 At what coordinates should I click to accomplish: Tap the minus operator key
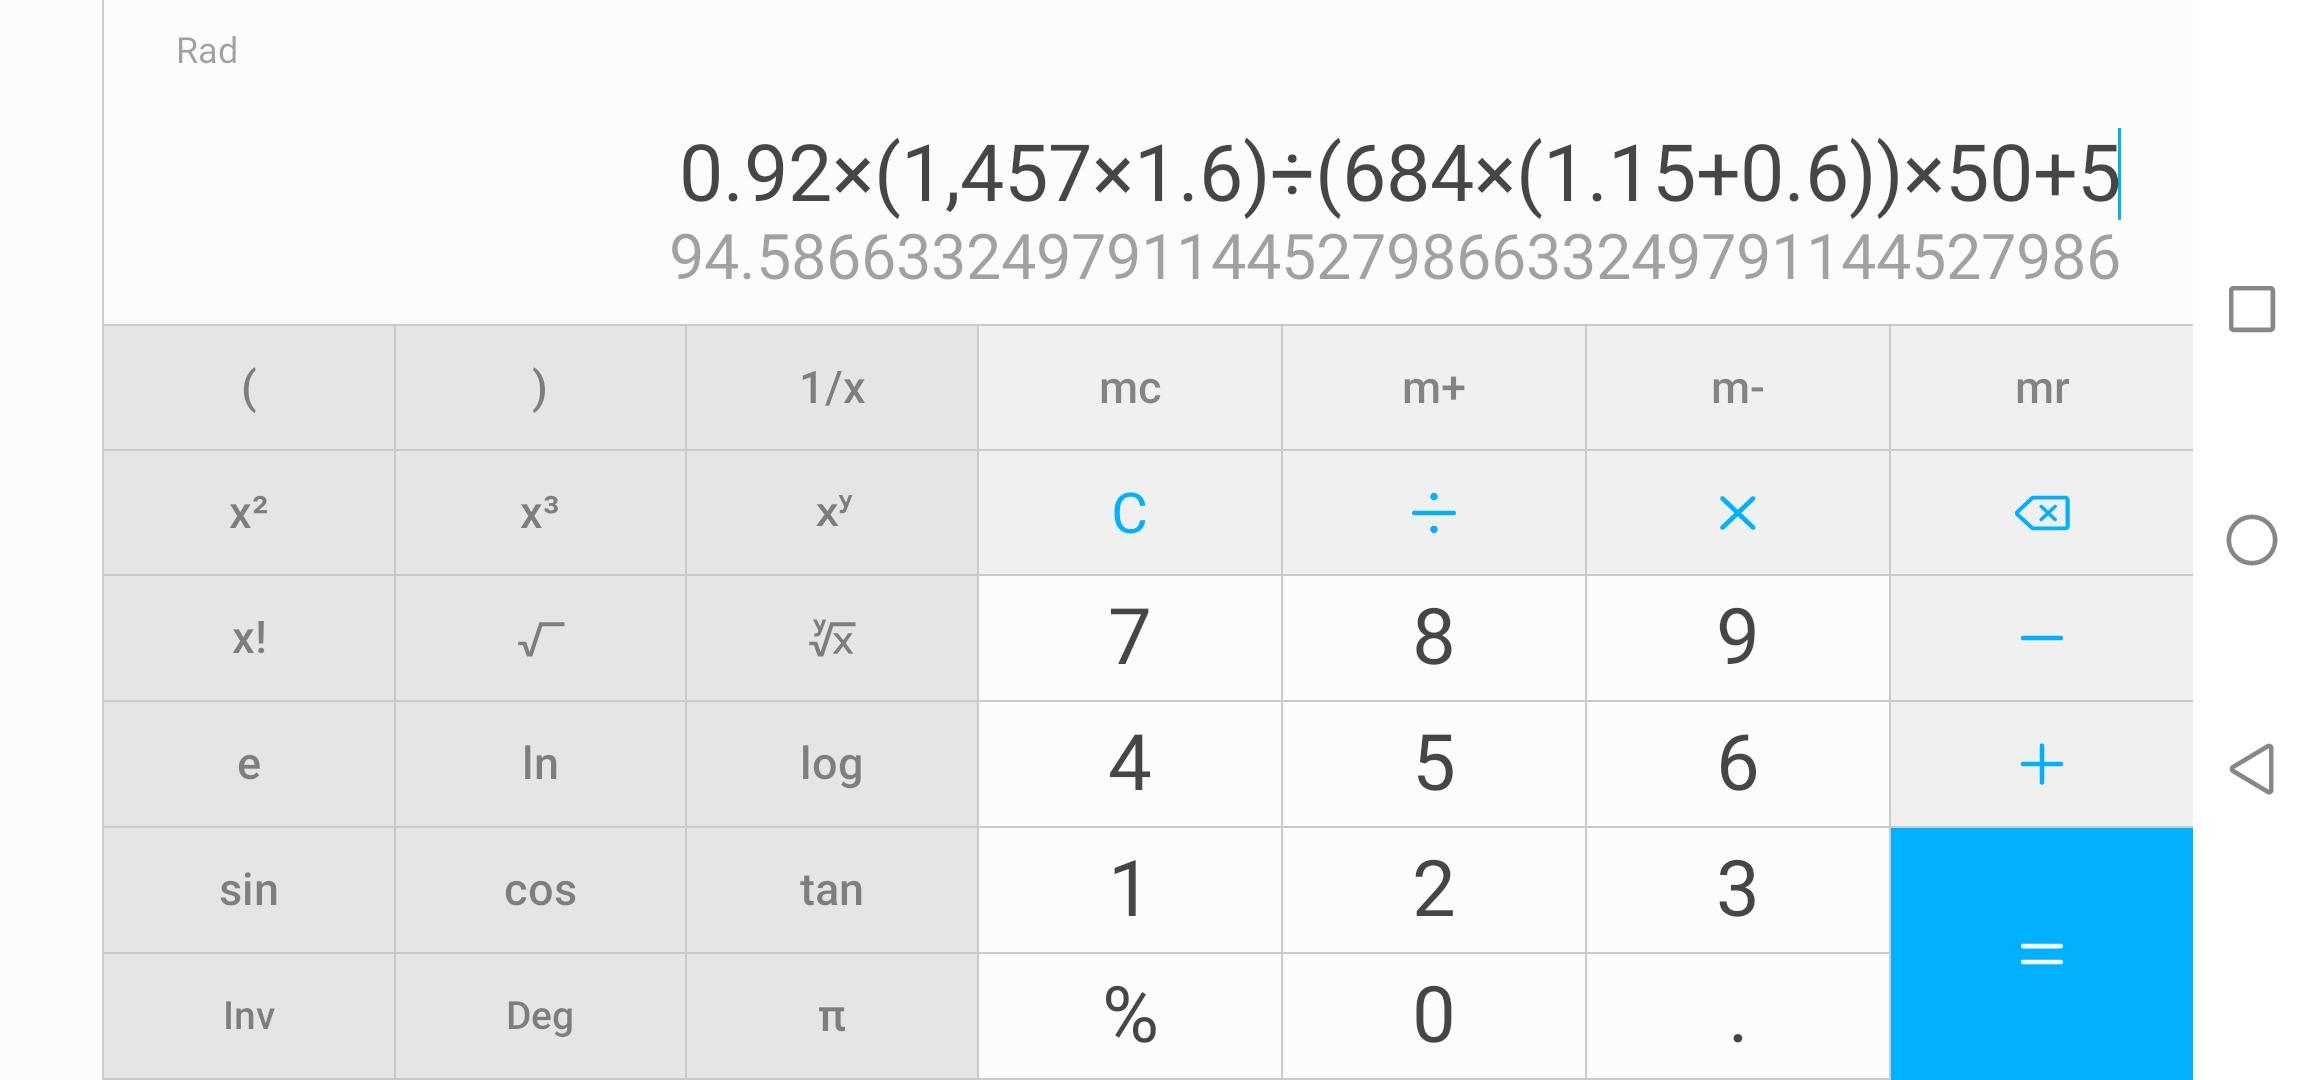click(x=2041, y=638)
